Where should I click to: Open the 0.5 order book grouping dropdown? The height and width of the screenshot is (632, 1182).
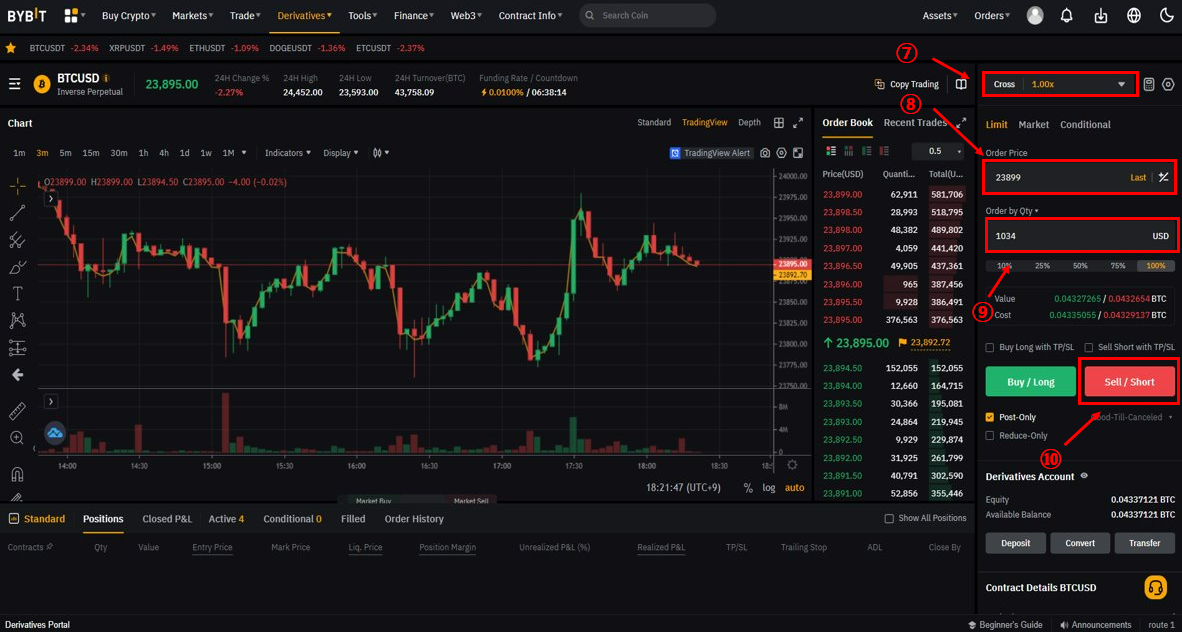coord(938,151)
